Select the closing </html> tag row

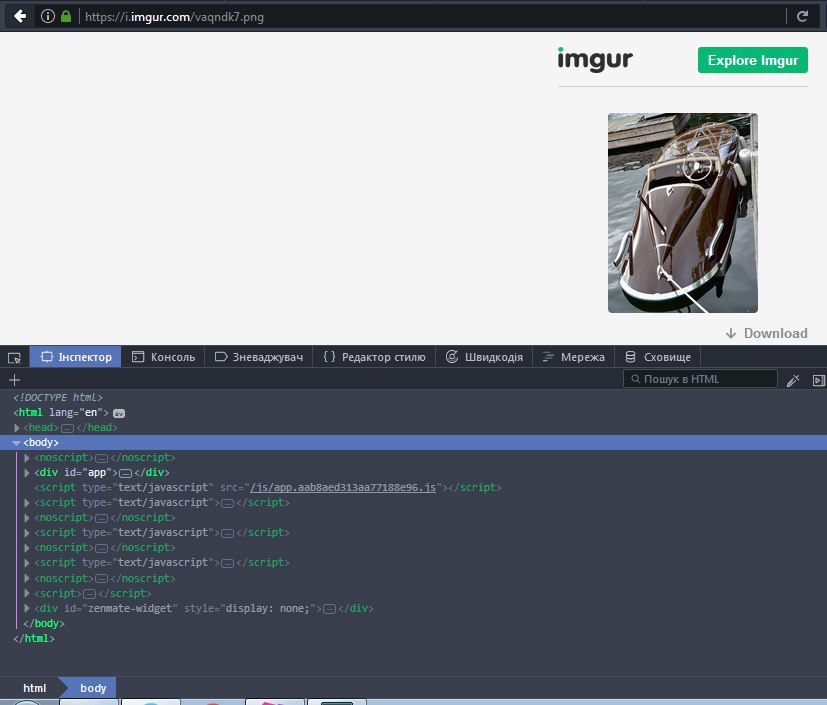pyautogui.click(x=414, y=638)
